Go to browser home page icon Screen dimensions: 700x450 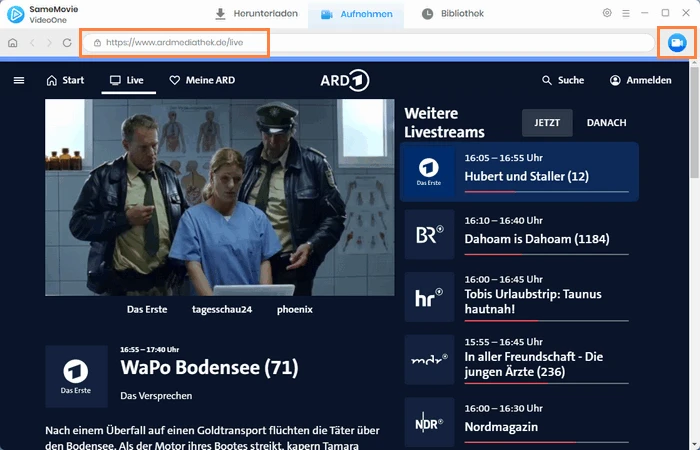(13, 43)
